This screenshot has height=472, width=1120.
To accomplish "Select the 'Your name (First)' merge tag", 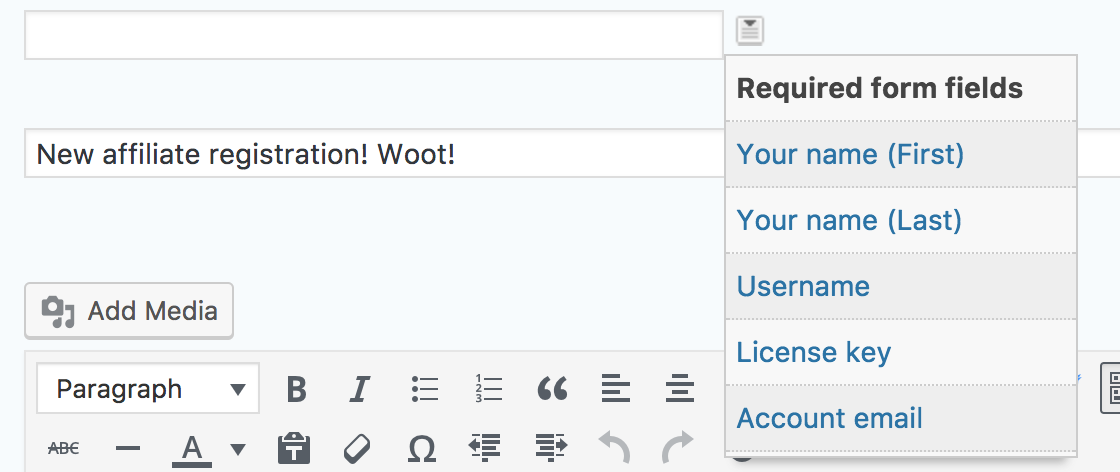I will coord(901,154).
